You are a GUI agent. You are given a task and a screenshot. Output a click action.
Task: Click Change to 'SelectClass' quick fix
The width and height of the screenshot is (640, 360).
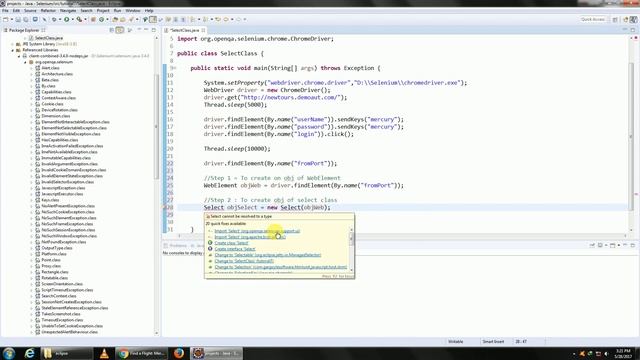(x=244, y=261)
